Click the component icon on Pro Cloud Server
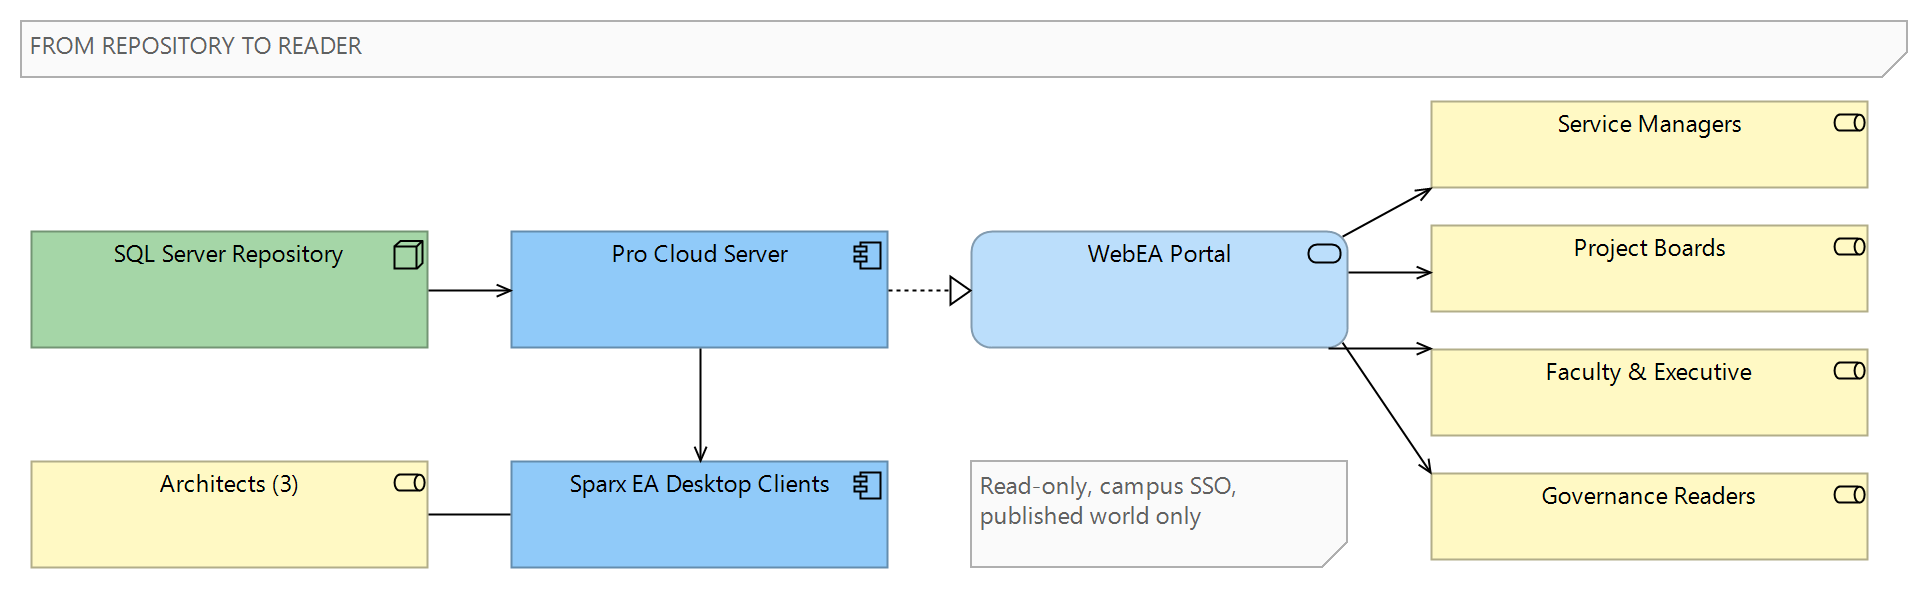This screenshot has width=1930, height=590. pos(867,255)
